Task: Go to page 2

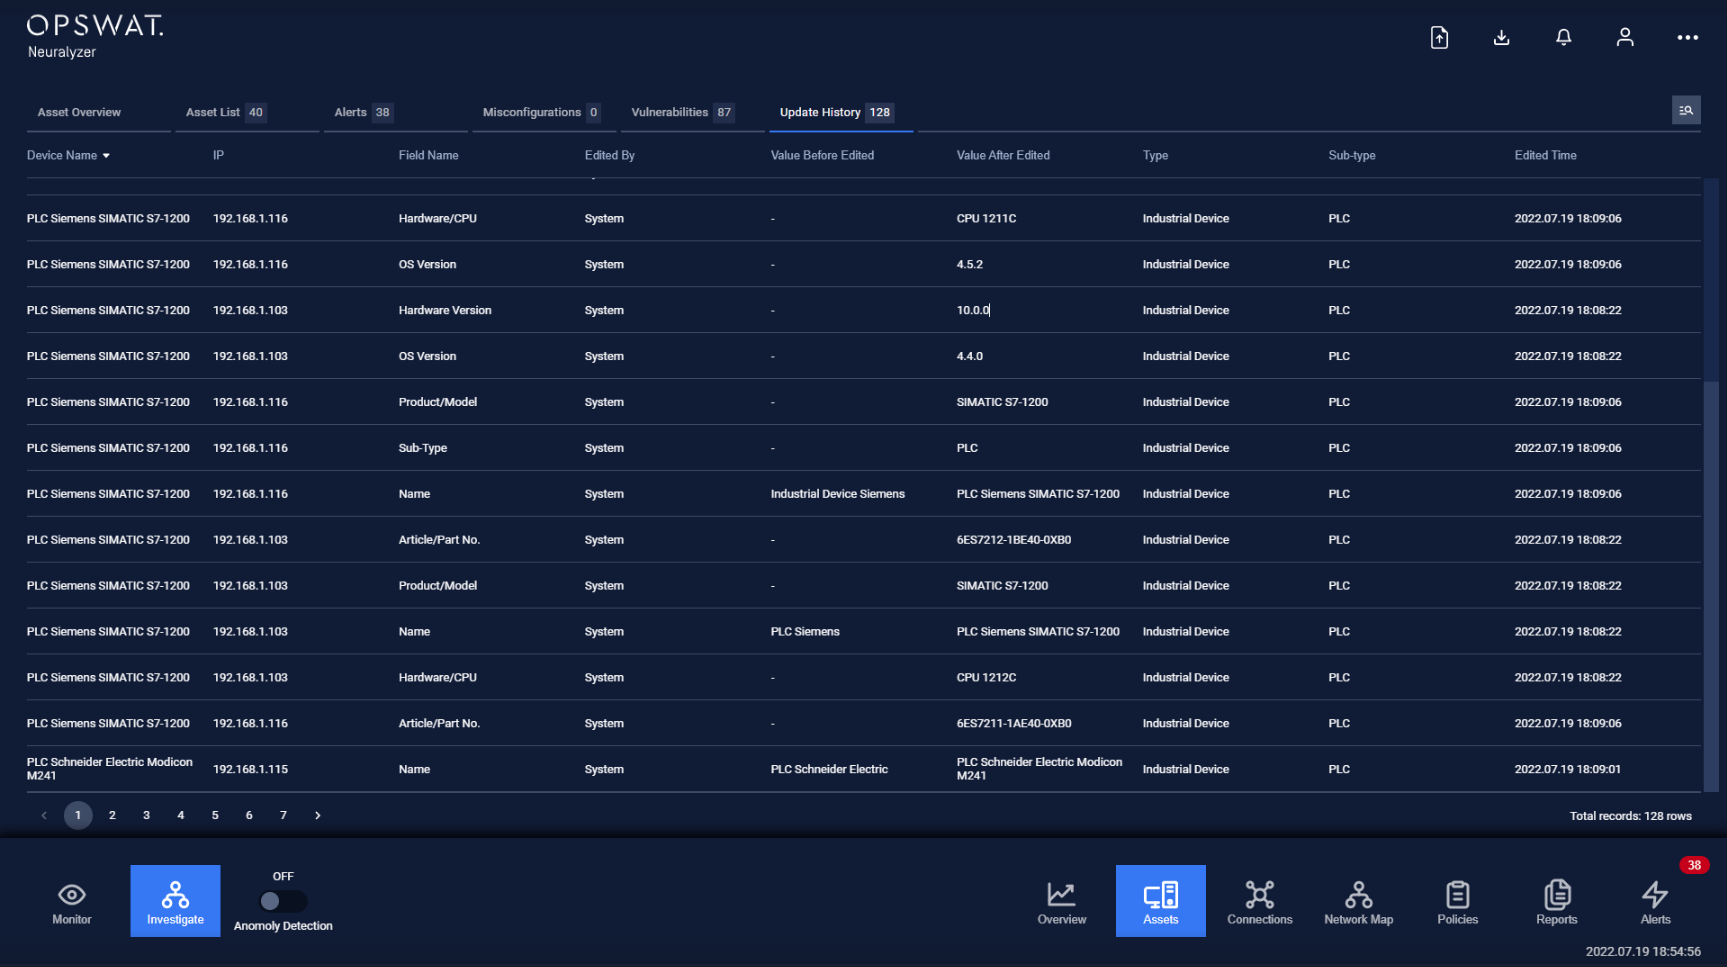Action: point(112,815)
